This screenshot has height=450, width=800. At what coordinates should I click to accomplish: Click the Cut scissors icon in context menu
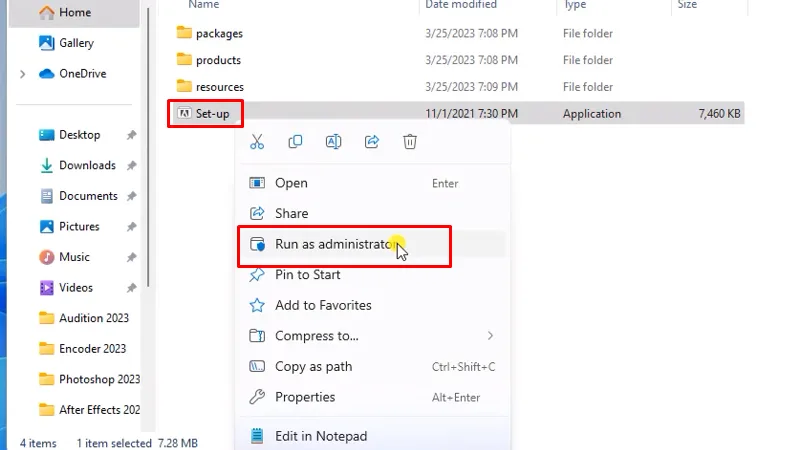click(x=257, y=142)
